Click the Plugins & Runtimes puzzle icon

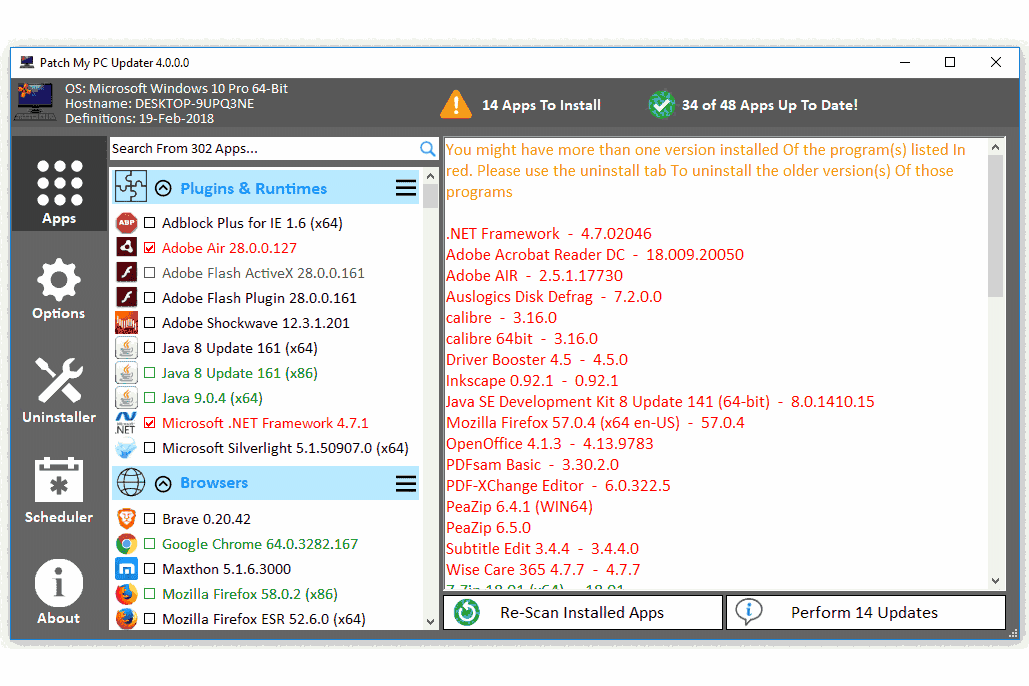click(x=130, y=187)
